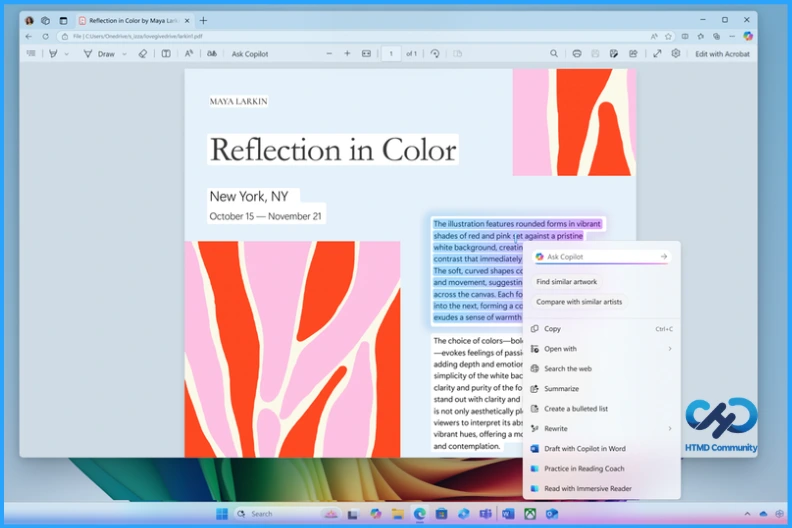Click the New York, NY text
Viewport: 792px width, 528px height.
coord(249,196)
